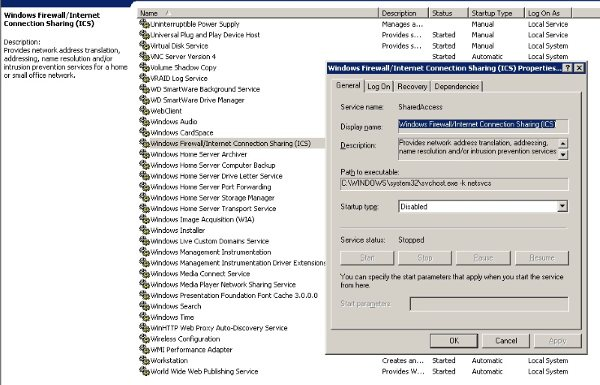
Task: Switch to the Dependencies tab
Action: coord(457,86)
